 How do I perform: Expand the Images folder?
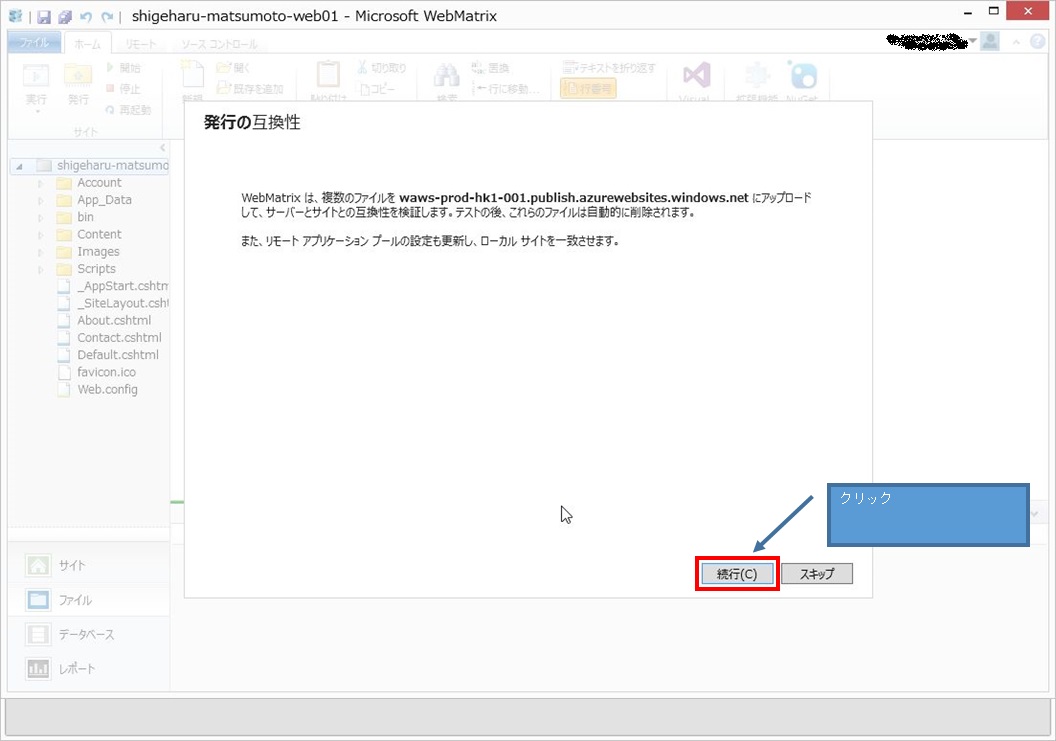(41, 253)
